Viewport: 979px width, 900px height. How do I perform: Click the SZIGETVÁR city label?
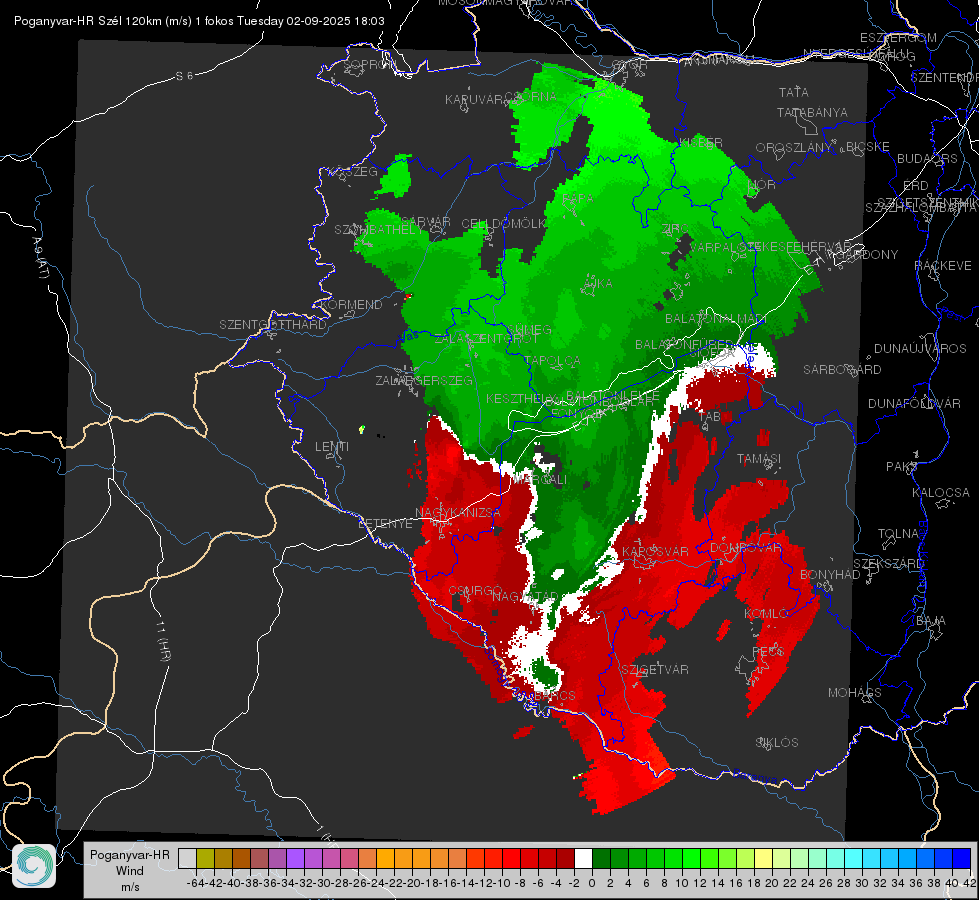pyautogui.click(x=655, y=670)
